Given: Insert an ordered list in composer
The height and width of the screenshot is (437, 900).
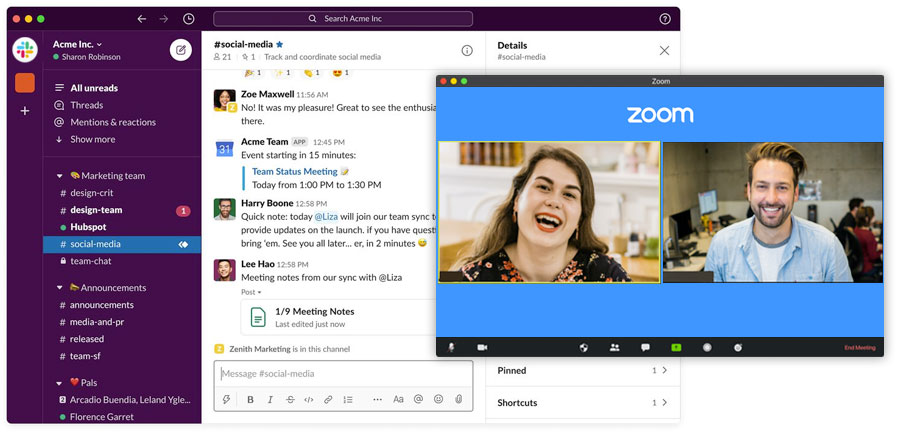Looking at the screenshot, I should click(348, 400).
